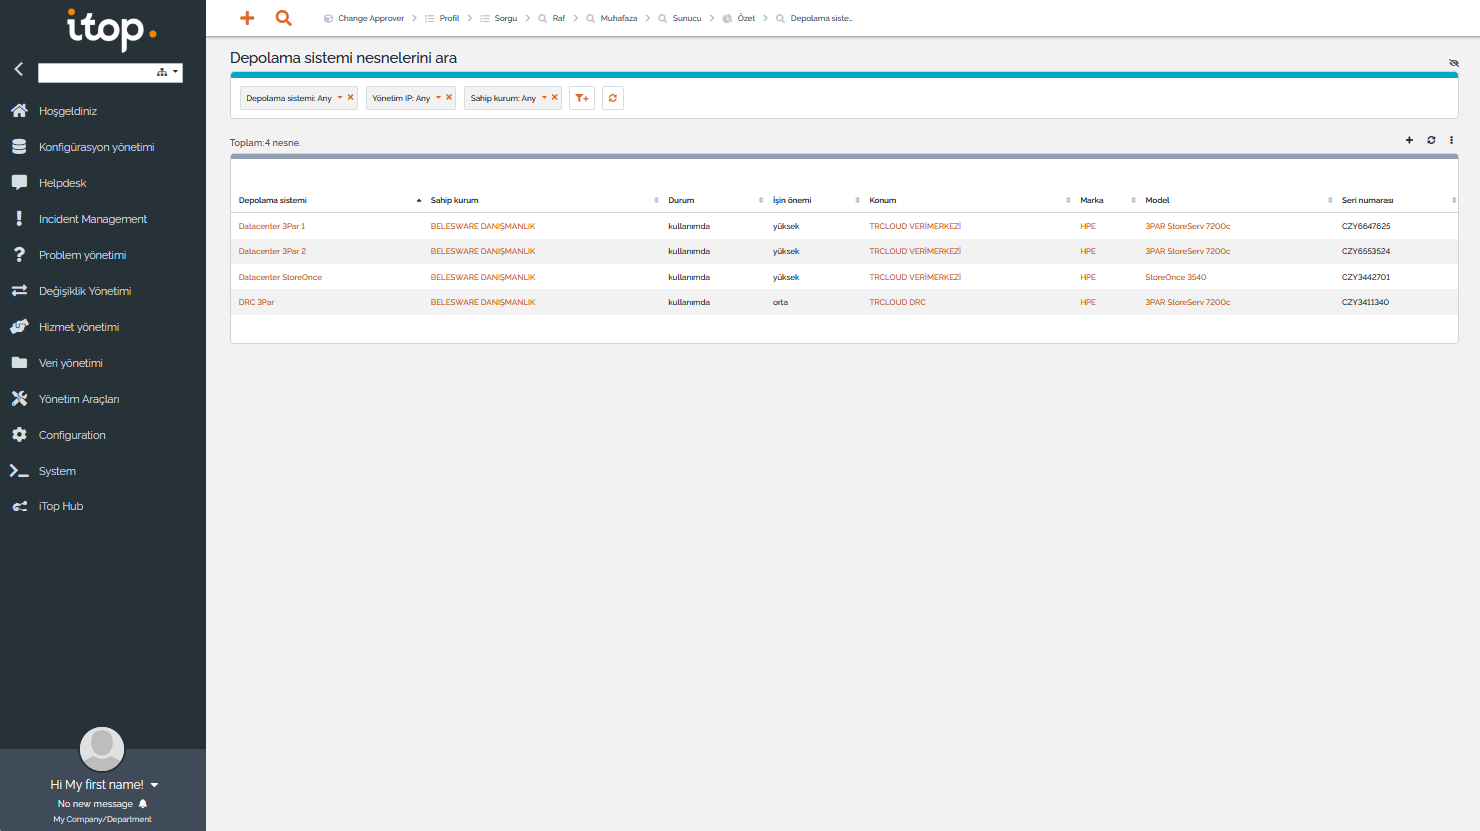Open the global search magnifier icon
This screenshot has width=1480, height=831.
click(x=284, y=18)
